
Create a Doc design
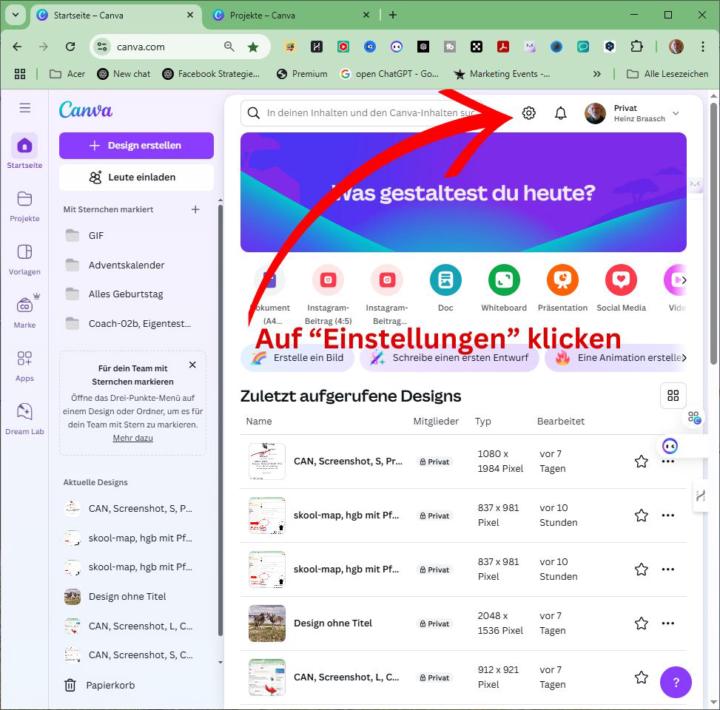point(445,288)
